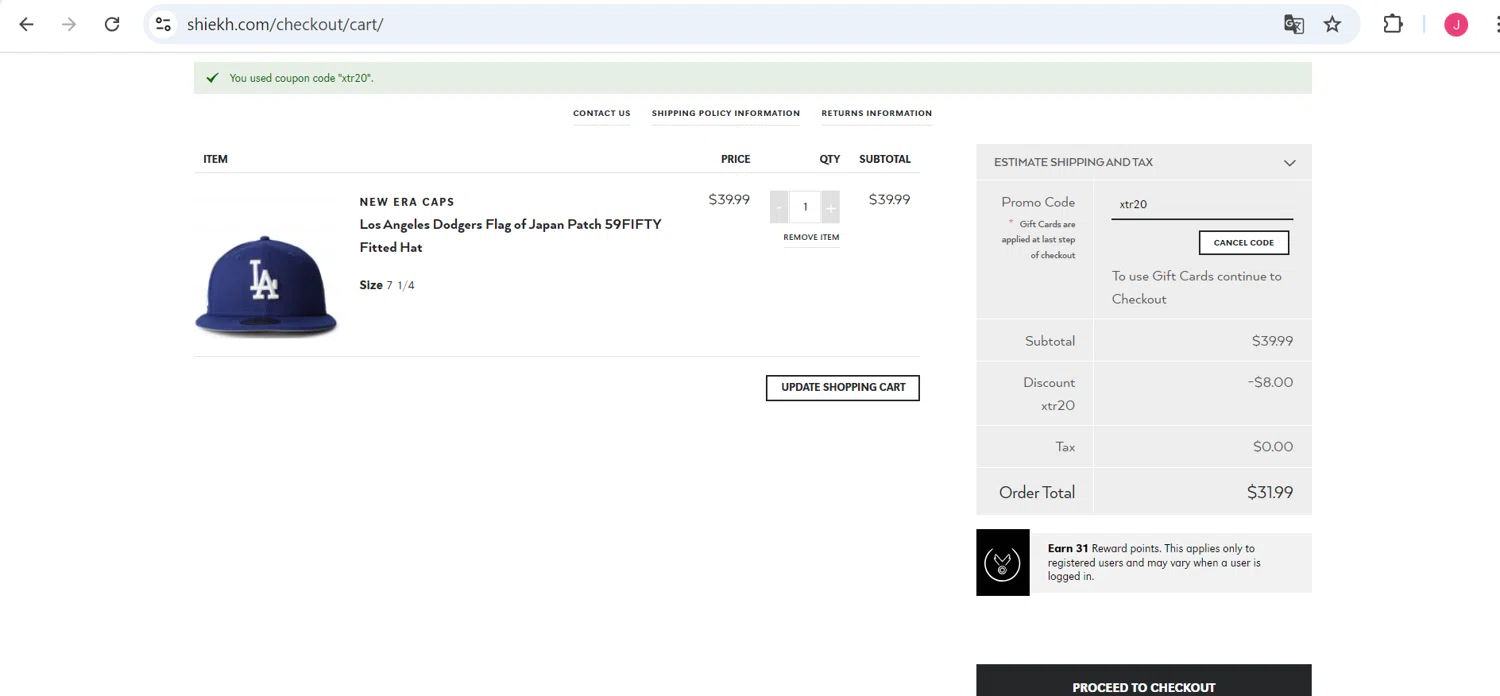The width and height of the screenshot is (1500, 696).
Task: Open the browser extensions puzzle icon
Action: (1393, 24)
